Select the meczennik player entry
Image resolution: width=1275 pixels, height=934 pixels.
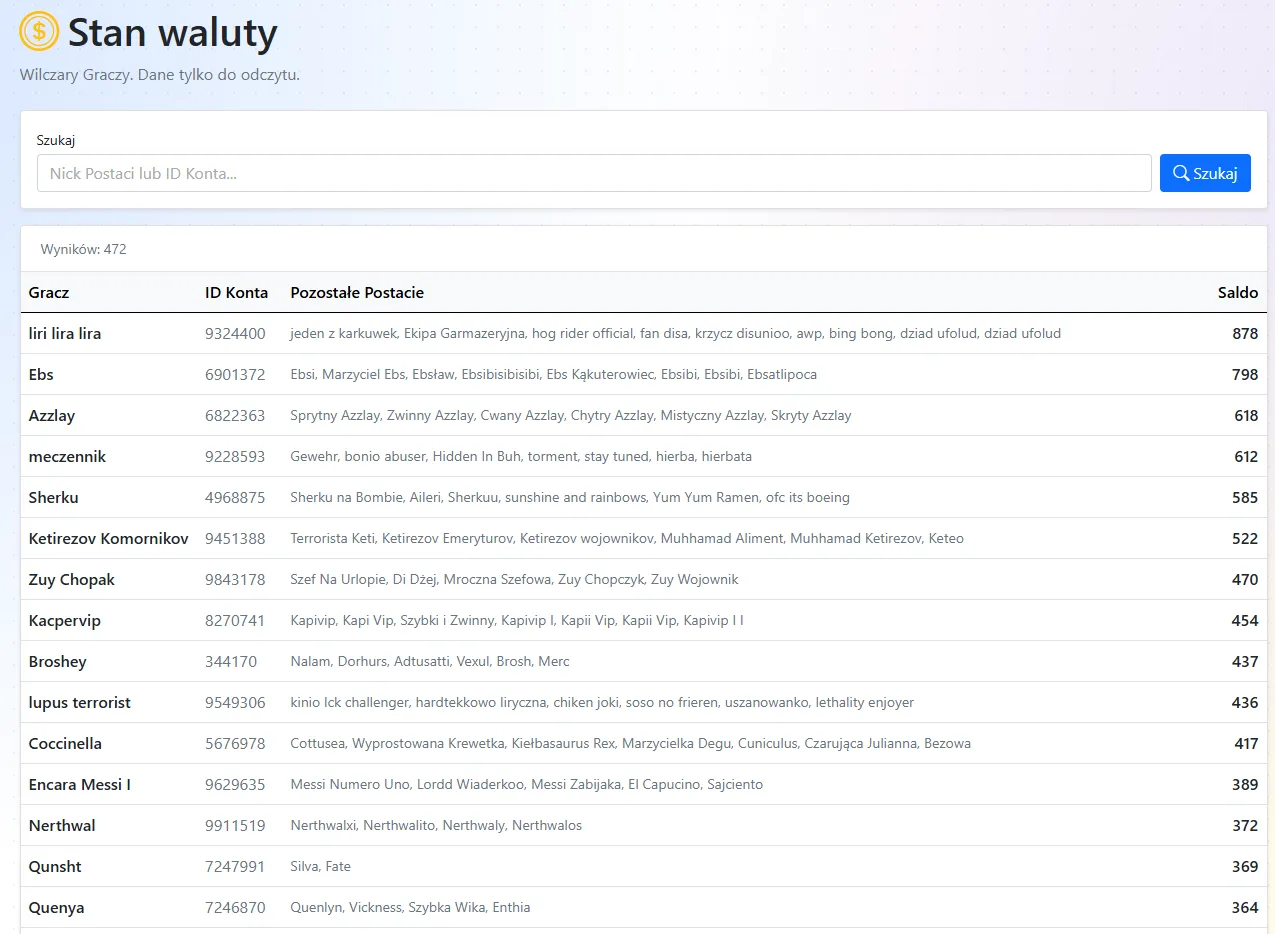(67, 457)
